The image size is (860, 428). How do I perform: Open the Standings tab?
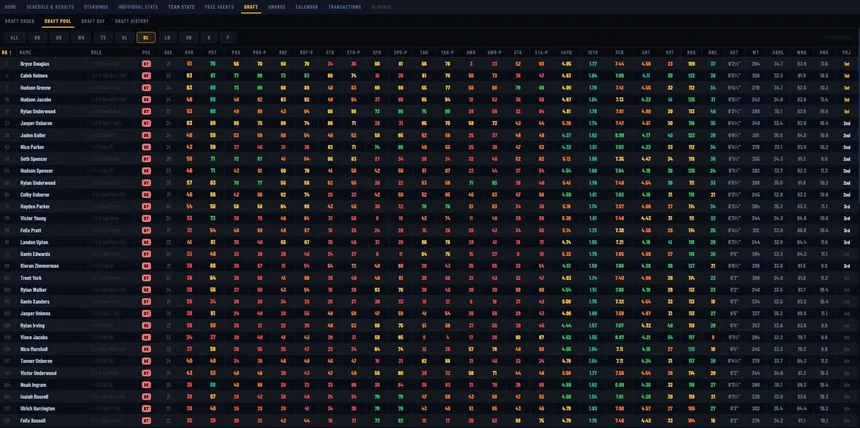coord(96,7)
